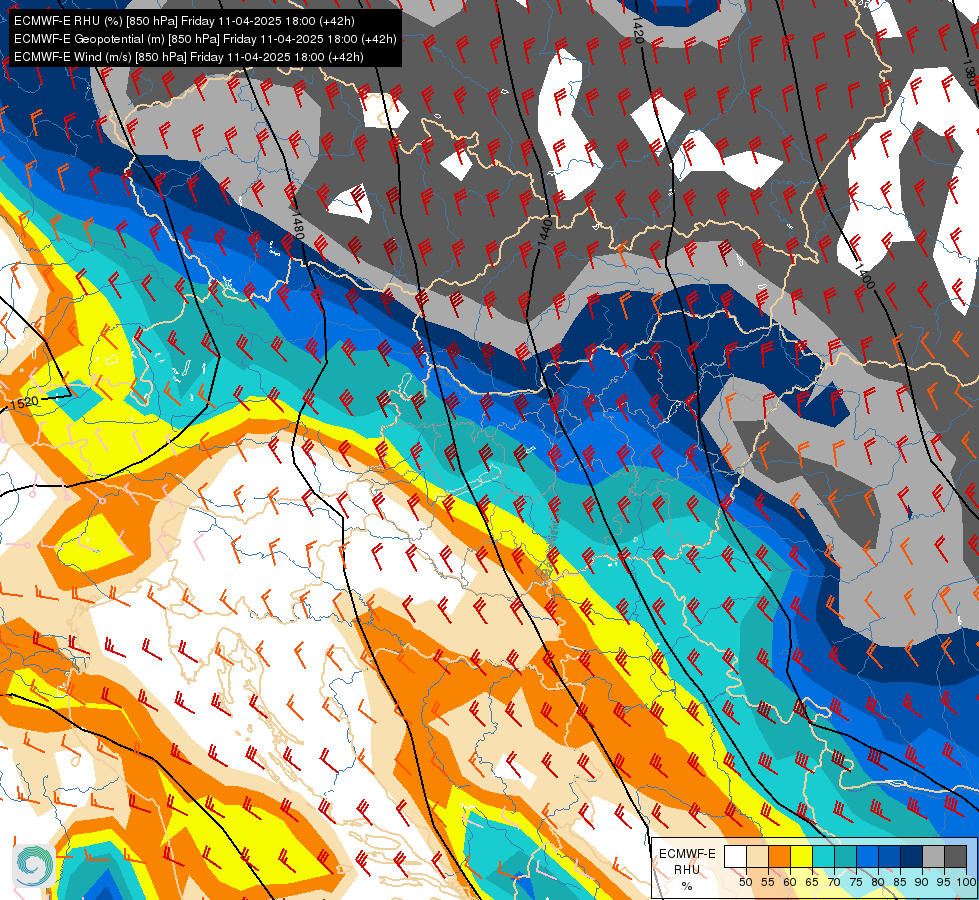
Task: Click the legend value 70
Action: pyautogui.click(x=834, y=882)
